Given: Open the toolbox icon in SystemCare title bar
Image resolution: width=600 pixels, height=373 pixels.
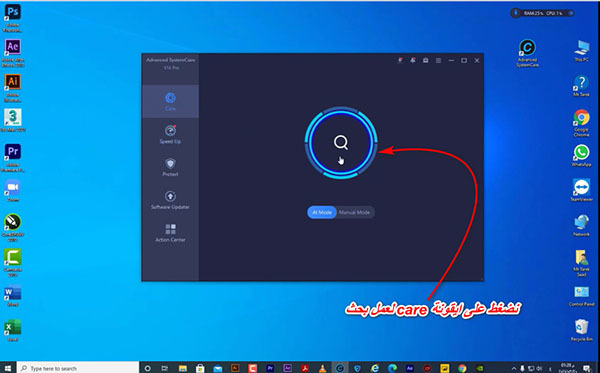Looking at the screenshot, I should (x=426, y=60).
